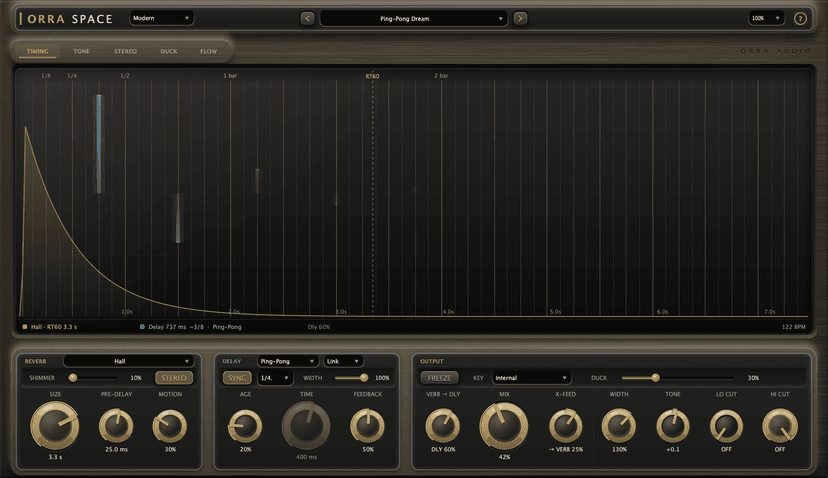Viewport: 828px width, 478px height.
Task: Click the Hi Cut knob
Action: [779, 426]
